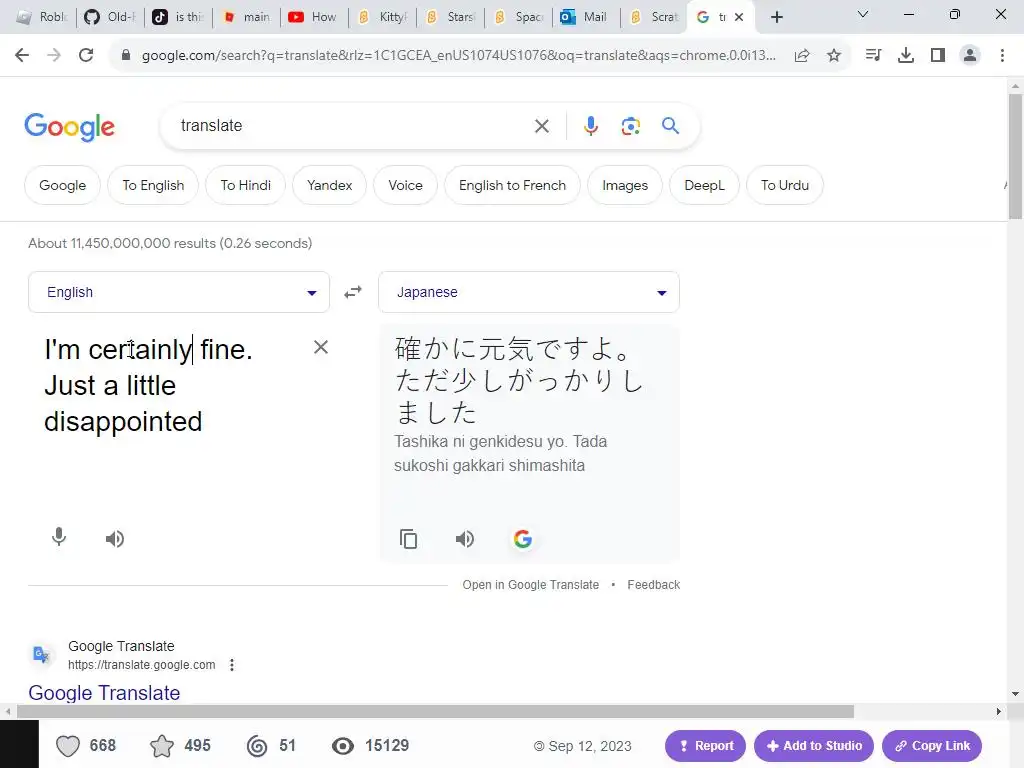Image resolution: width=1024 pixels, height=768 pixels.
Task: Click the Google Translate result favicon
Action: [x=41, y=654]
